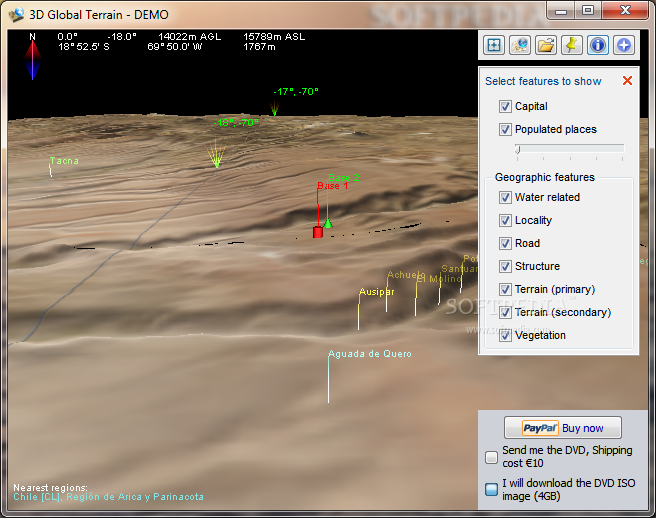
Task: Click the 69°50.0' W longitude readout
Action: (x=174, y=47)
